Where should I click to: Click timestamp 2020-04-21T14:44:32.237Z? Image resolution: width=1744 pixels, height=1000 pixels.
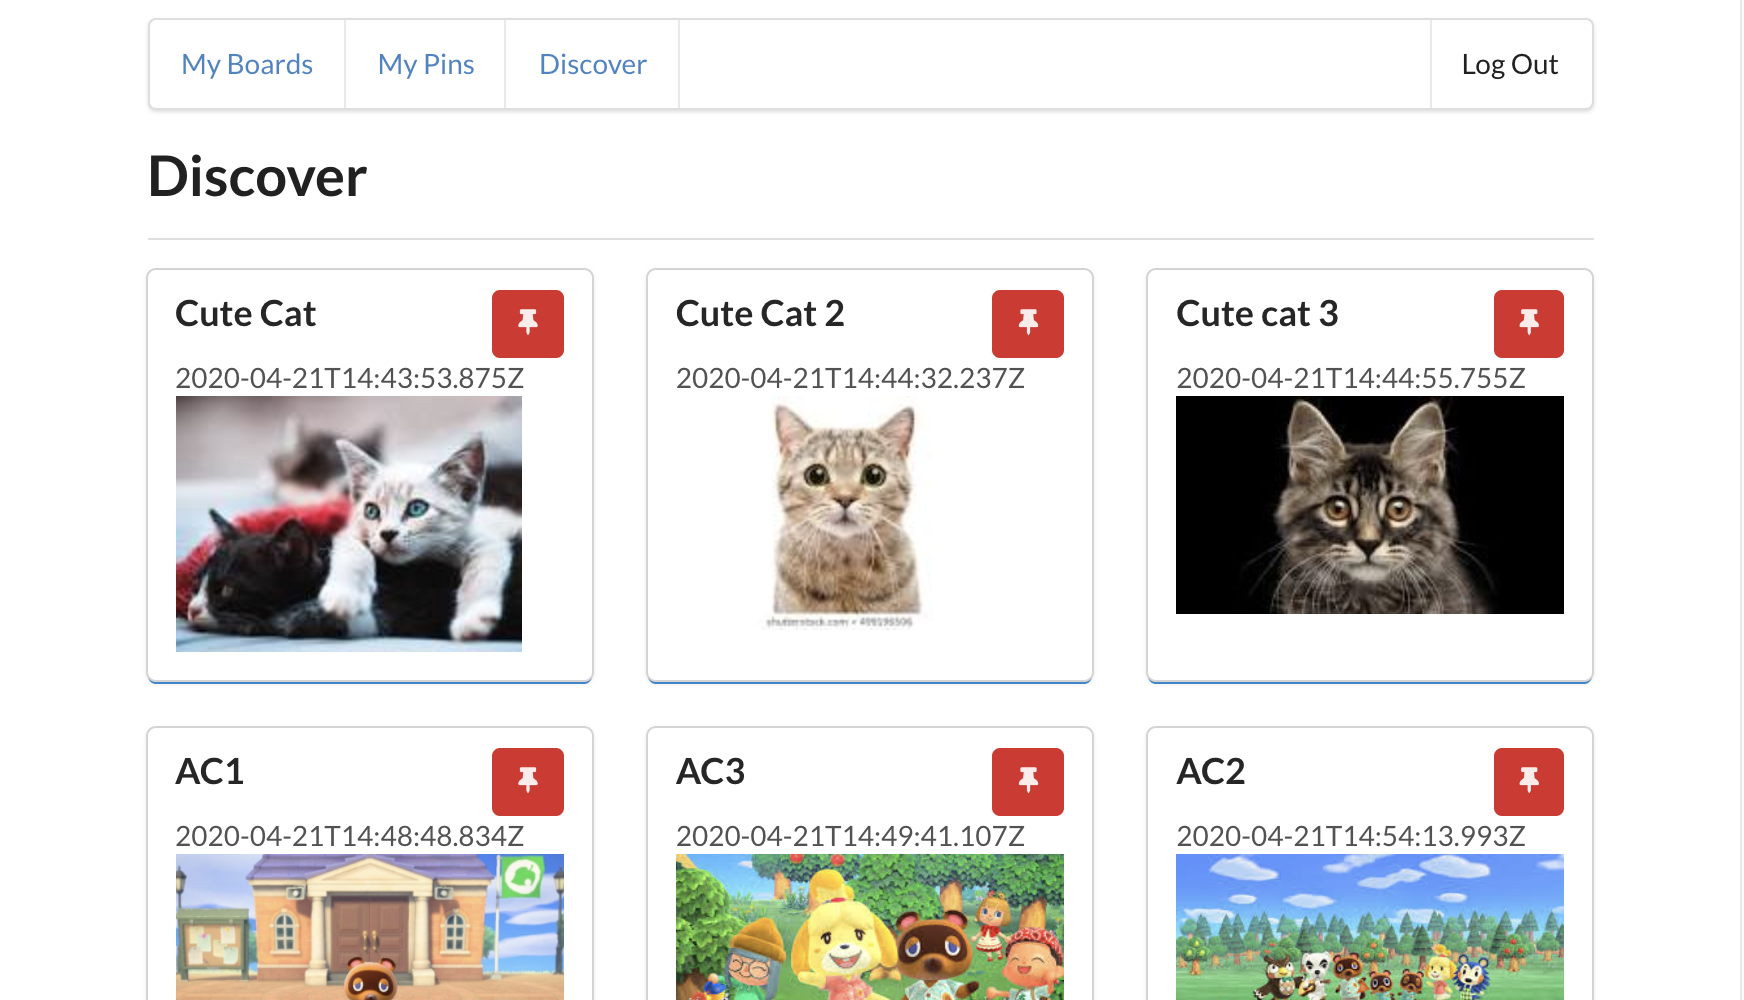851,378
